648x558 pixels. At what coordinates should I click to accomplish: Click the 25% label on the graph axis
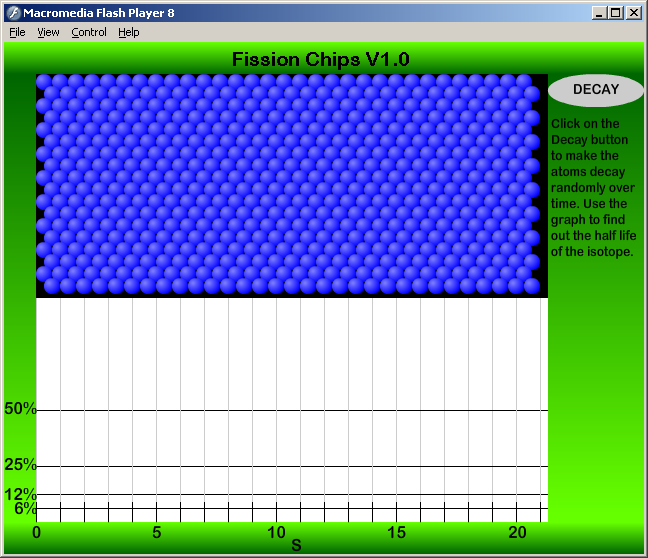coord(20,465)
